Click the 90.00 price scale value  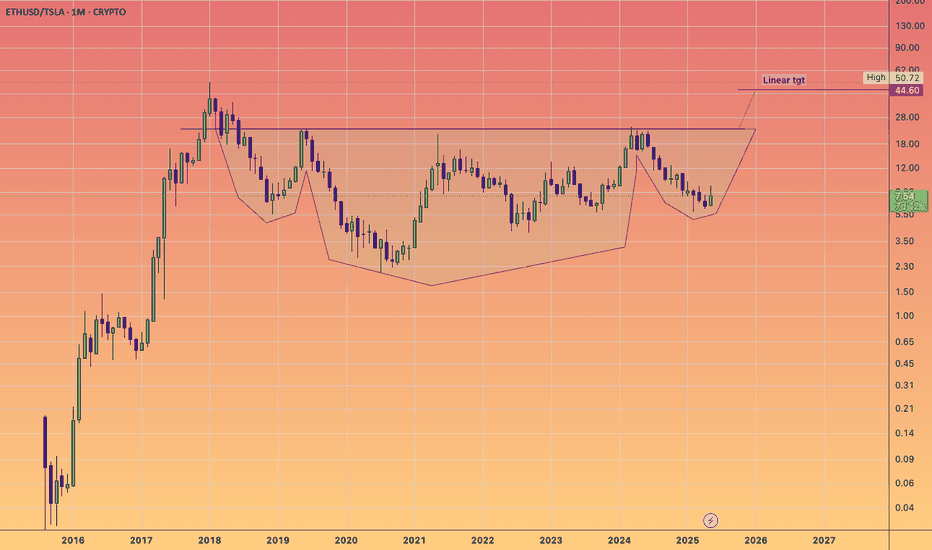point(907,48)
